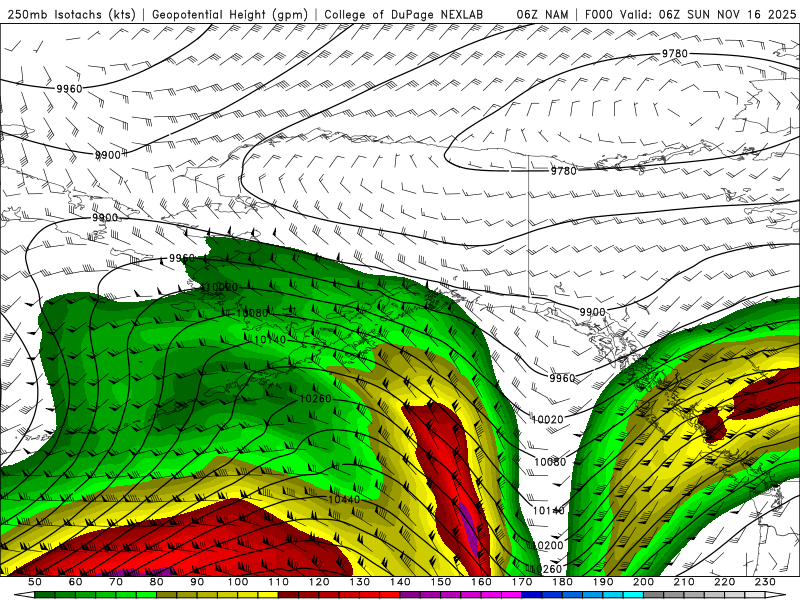Click the 100 knot value on the color scale

pos(238,582)
